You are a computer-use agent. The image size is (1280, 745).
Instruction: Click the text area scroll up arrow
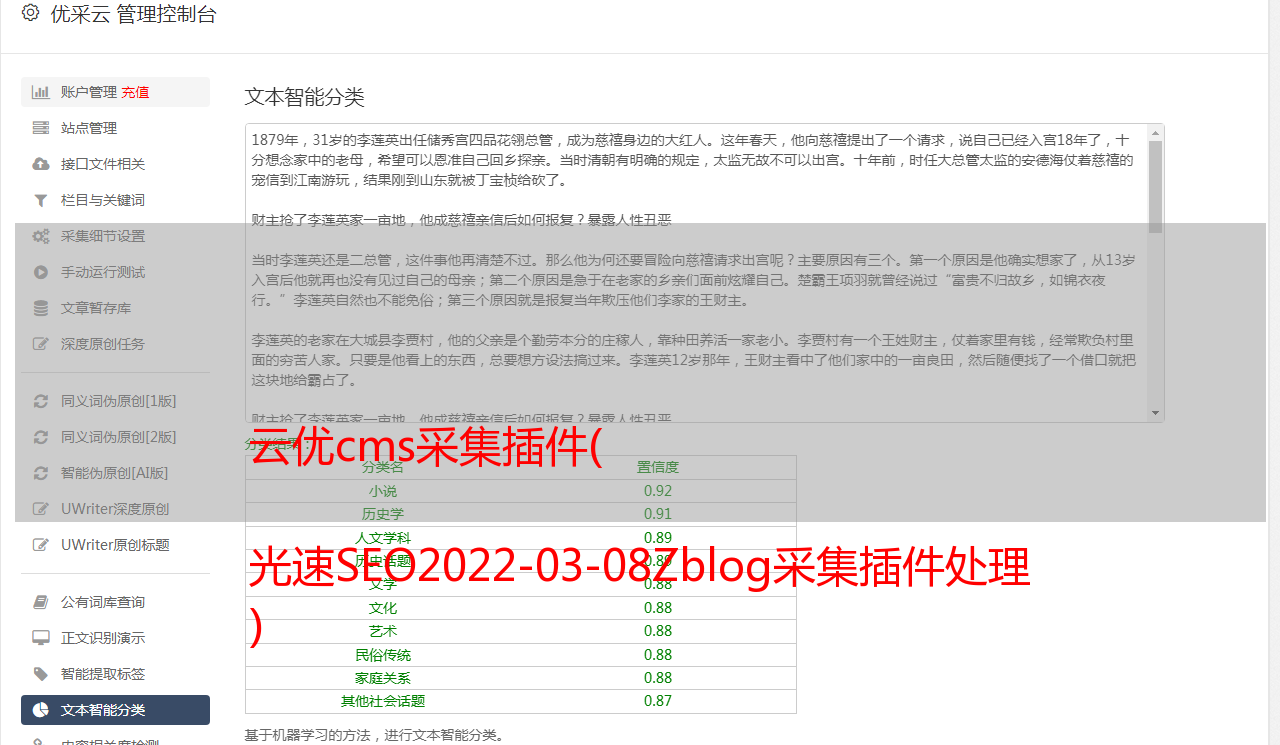pos(1156,132)
